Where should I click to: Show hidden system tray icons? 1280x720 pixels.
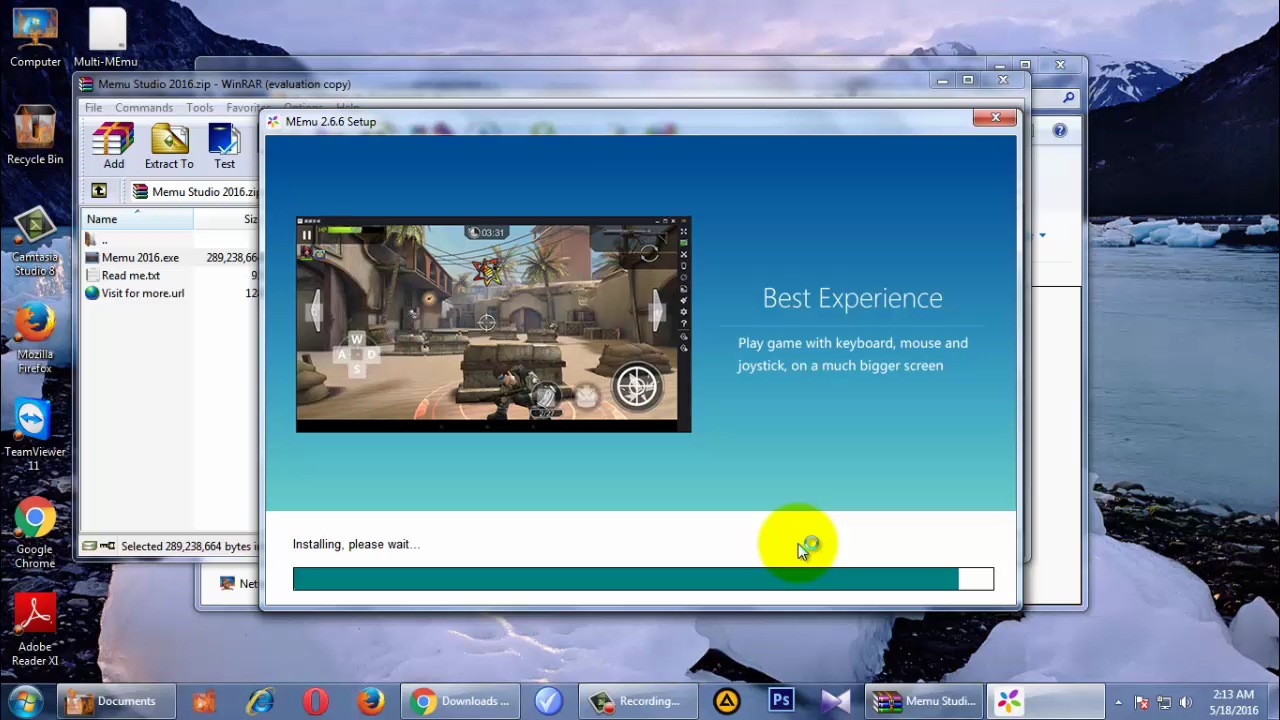click(x=1118, y=702)
